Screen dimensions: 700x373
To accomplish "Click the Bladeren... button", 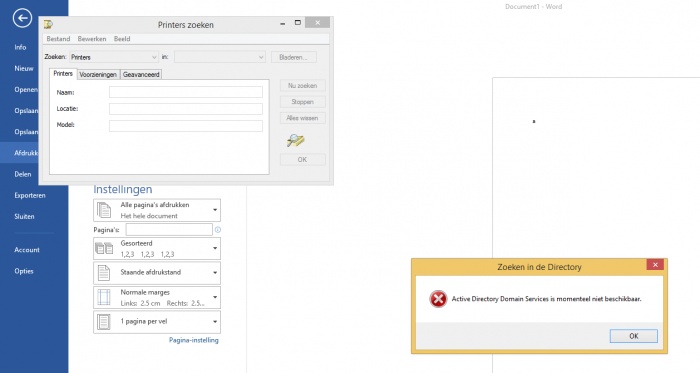I will (293, 57).
